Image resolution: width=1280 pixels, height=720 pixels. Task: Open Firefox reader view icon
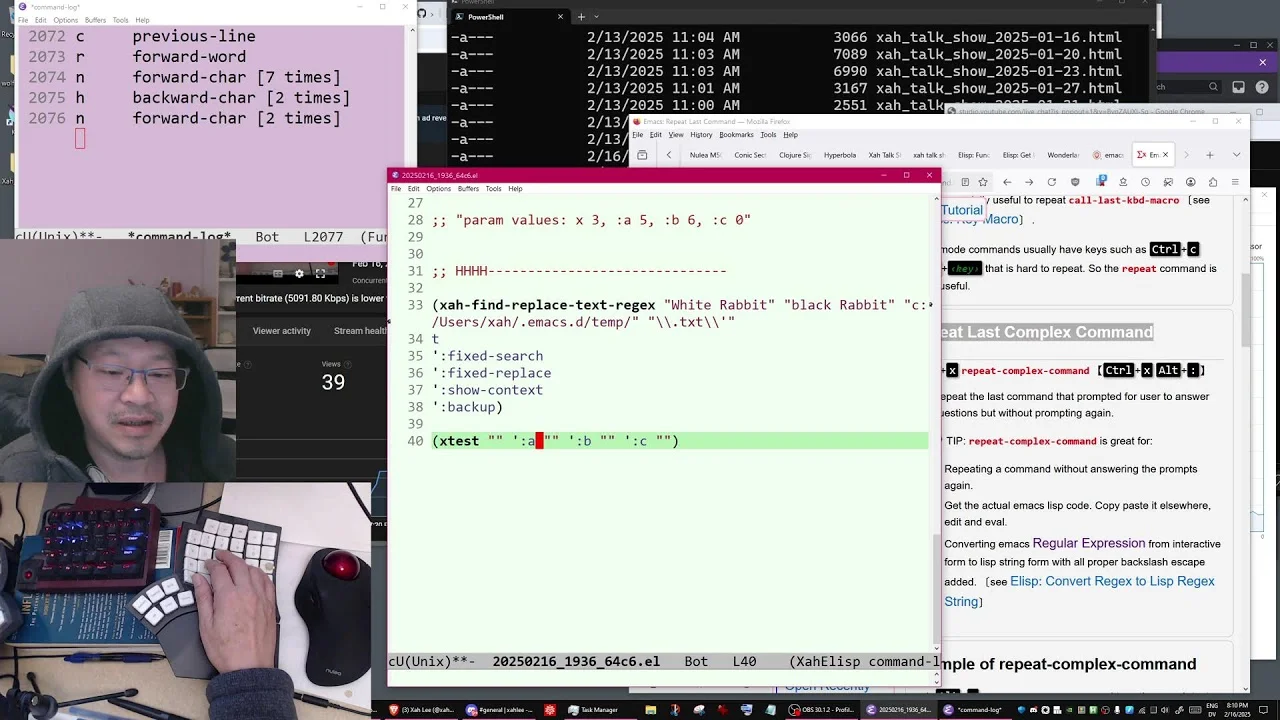(965, 182)
